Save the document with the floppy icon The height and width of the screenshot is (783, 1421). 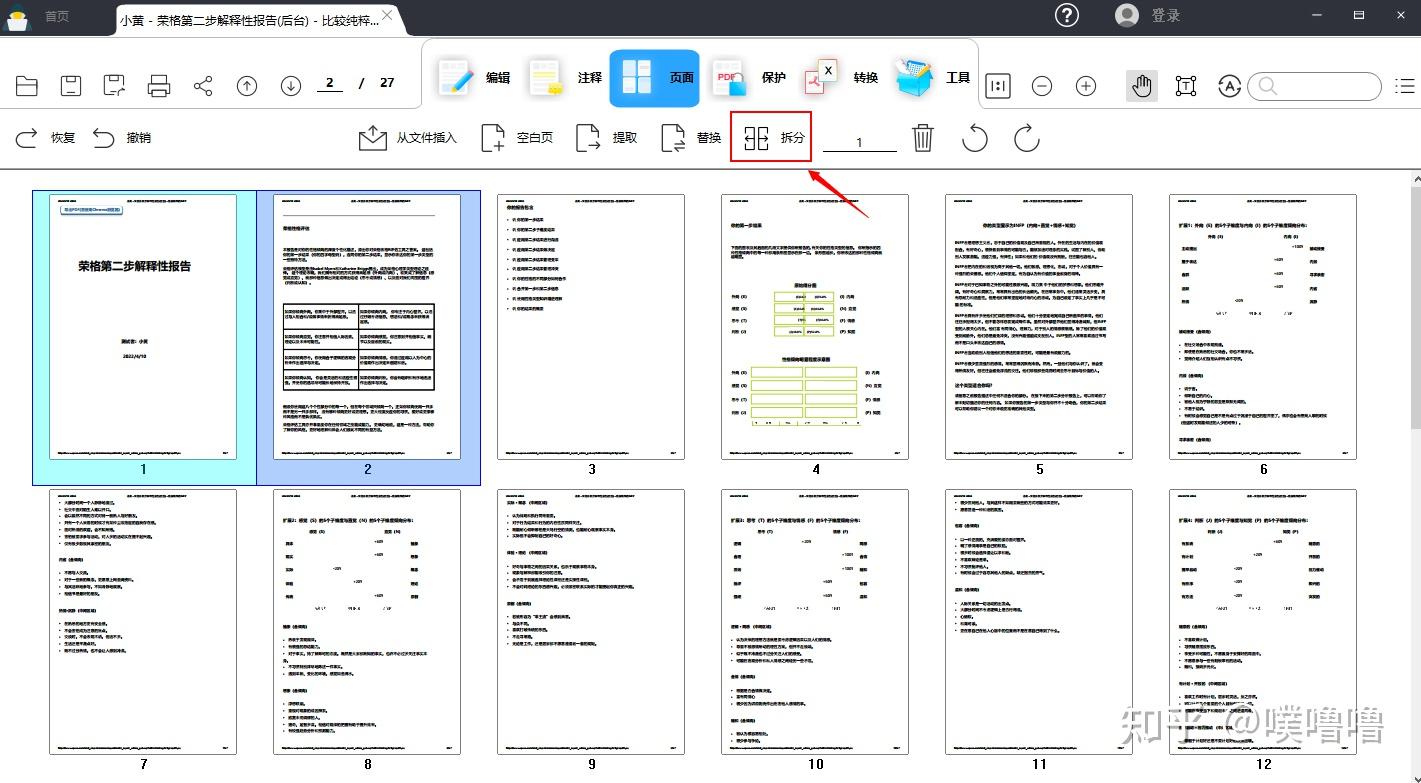(x=70, y=86)
